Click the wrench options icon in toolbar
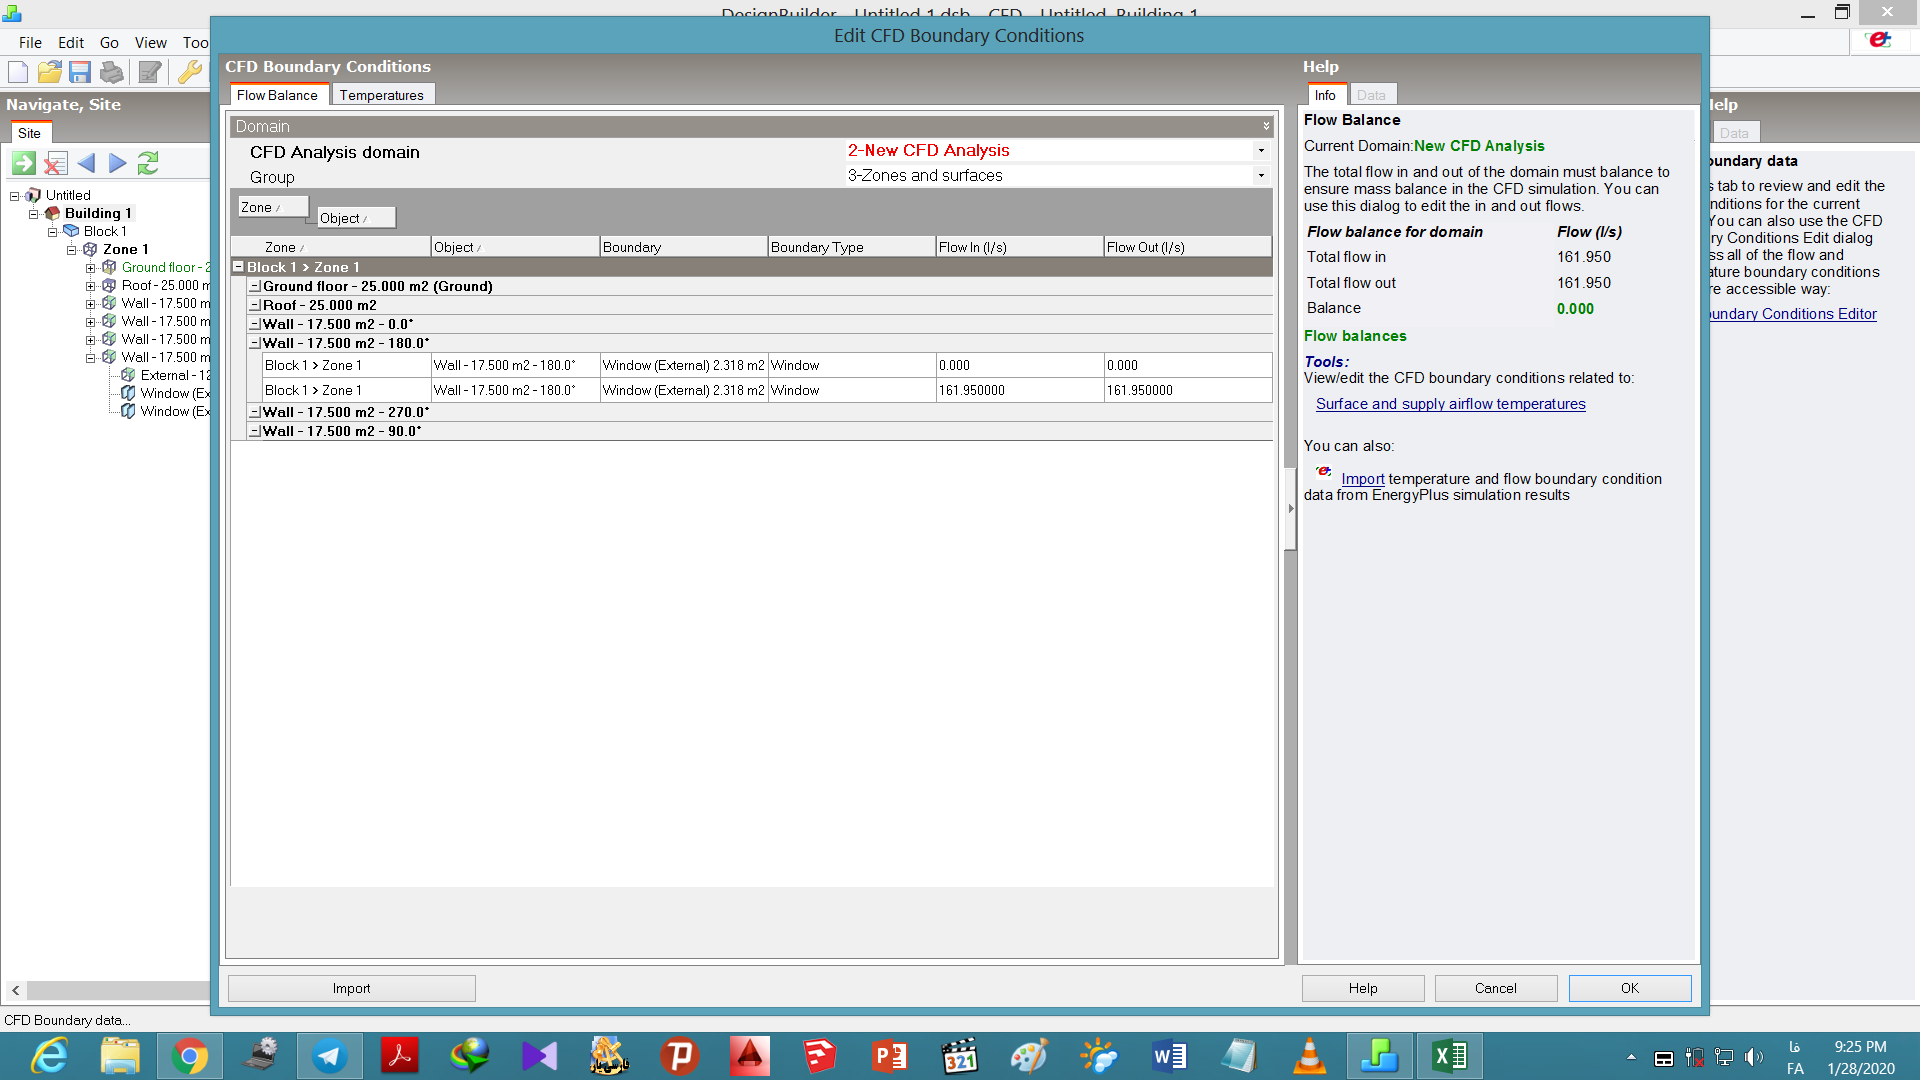 [x=189, y=72]
